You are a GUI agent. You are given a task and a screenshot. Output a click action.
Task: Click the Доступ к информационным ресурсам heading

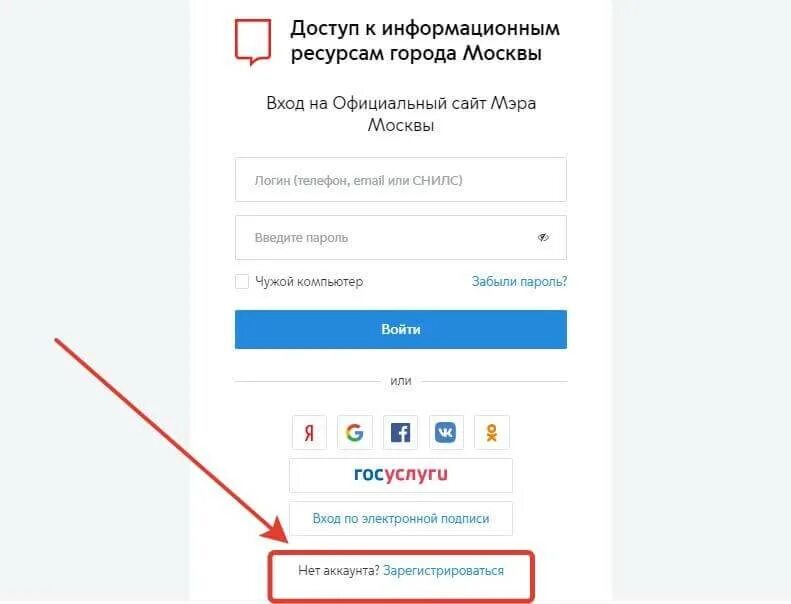point(425,41)
